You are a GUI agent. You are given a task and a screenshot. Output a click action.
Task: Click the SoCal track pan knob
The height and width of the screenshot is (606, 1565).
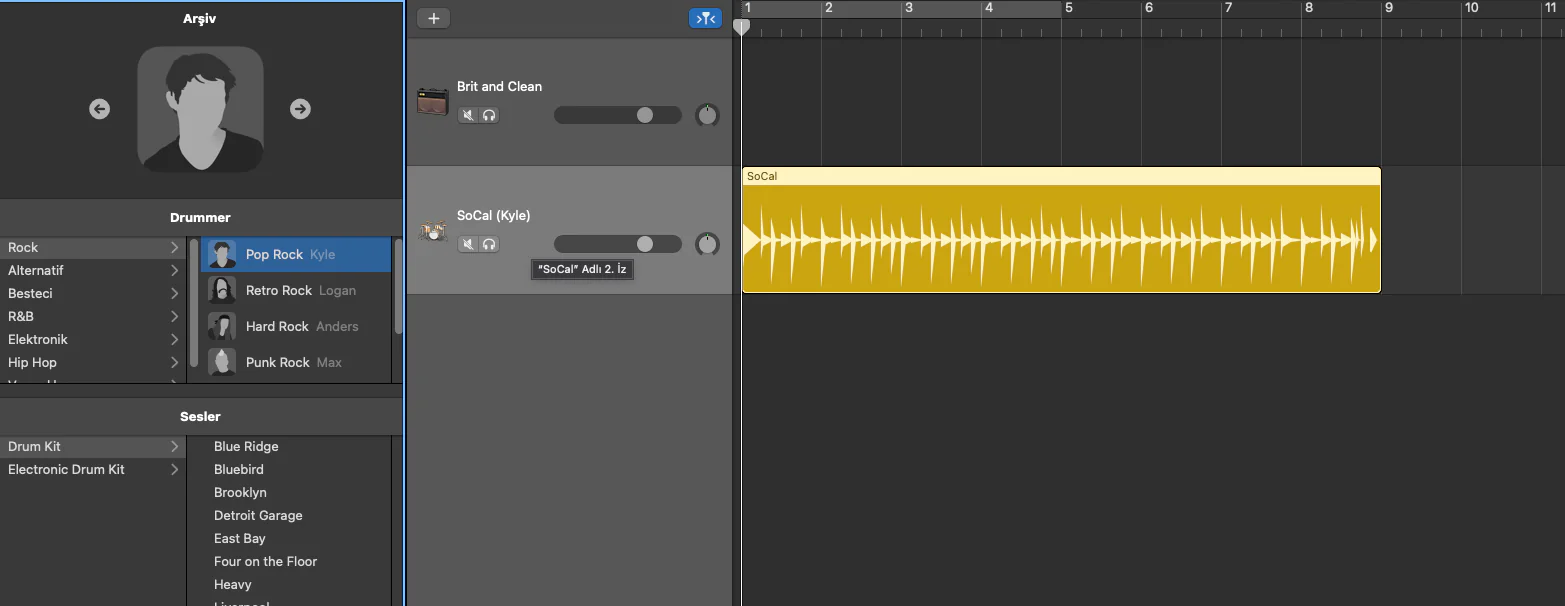pyautogui.click(x=707, y=244)
